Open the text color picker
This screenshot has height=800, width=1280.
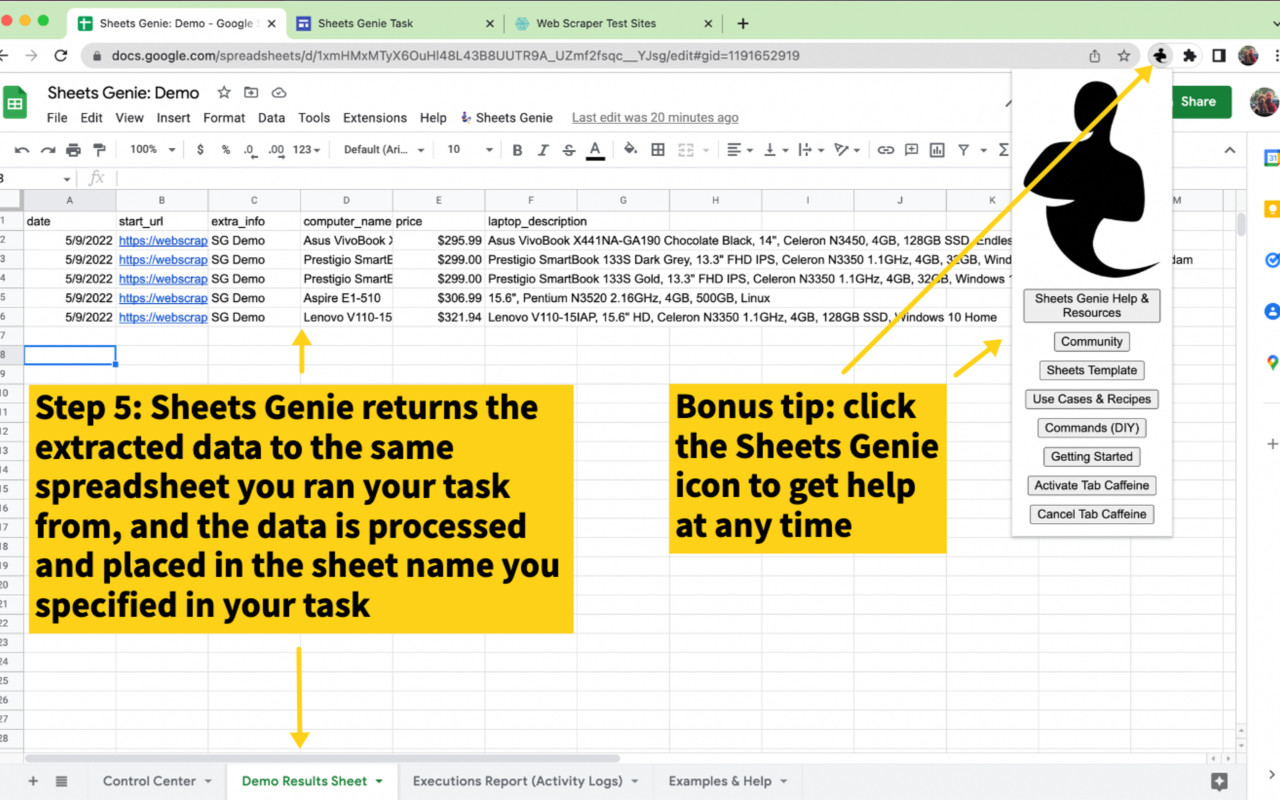coord(595,150)
